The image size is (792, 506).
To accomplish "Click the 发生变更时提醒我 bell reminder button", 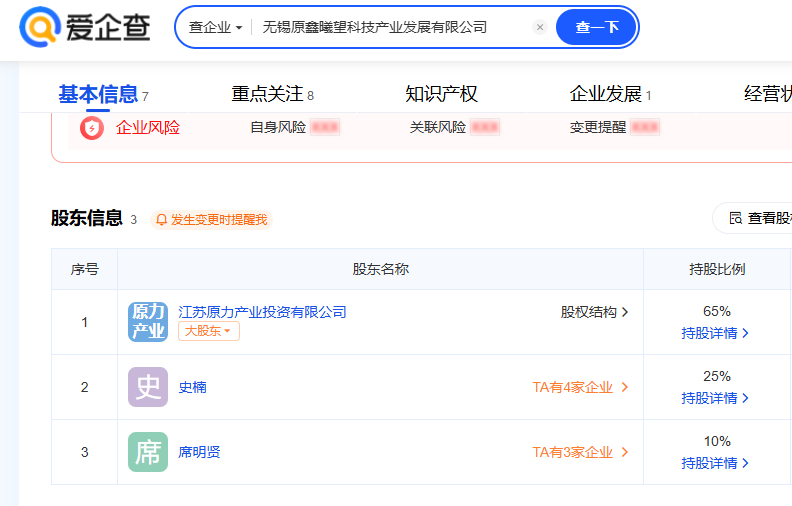I will [x=211, y=220].
